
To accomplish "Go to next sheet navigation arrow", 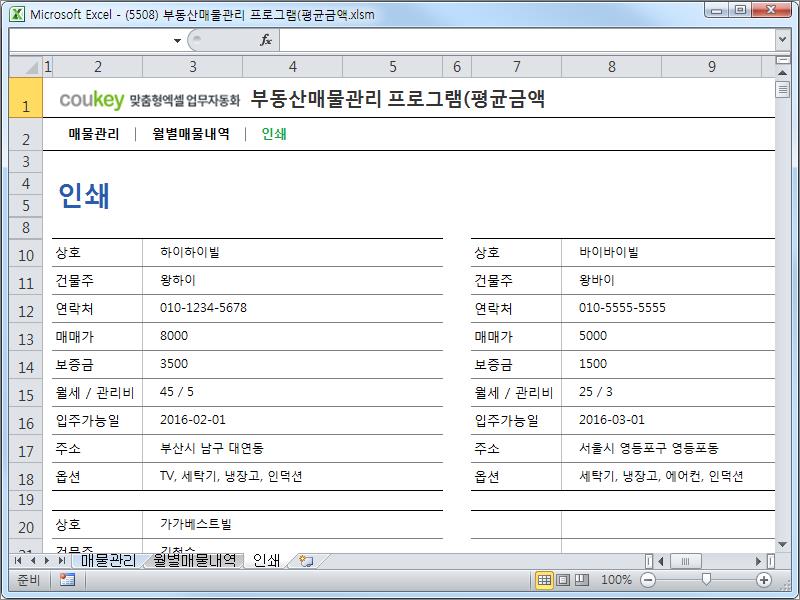I will pos(47,561).
